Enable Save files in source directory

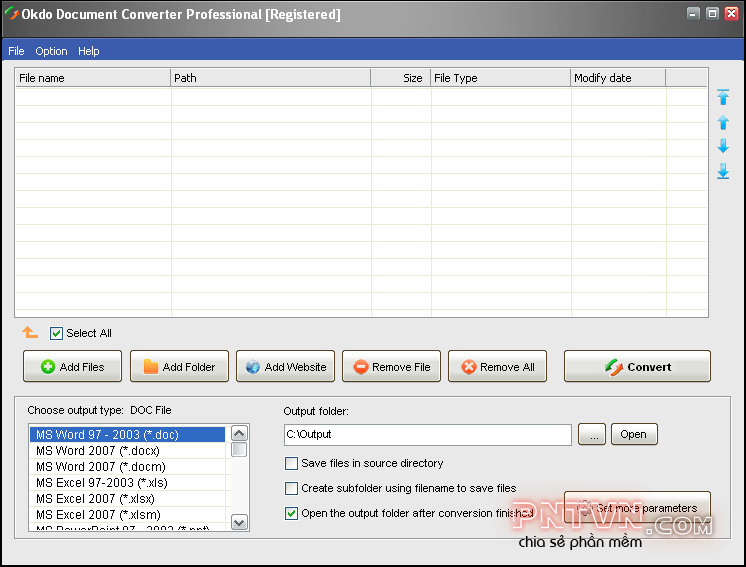click(x=291, y=463)
